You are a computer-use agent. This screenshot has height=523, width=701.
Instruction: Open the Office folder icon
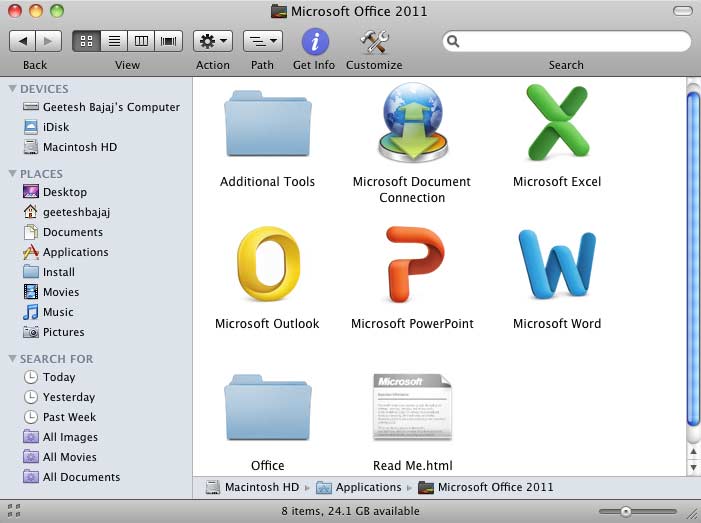(267, 408)
